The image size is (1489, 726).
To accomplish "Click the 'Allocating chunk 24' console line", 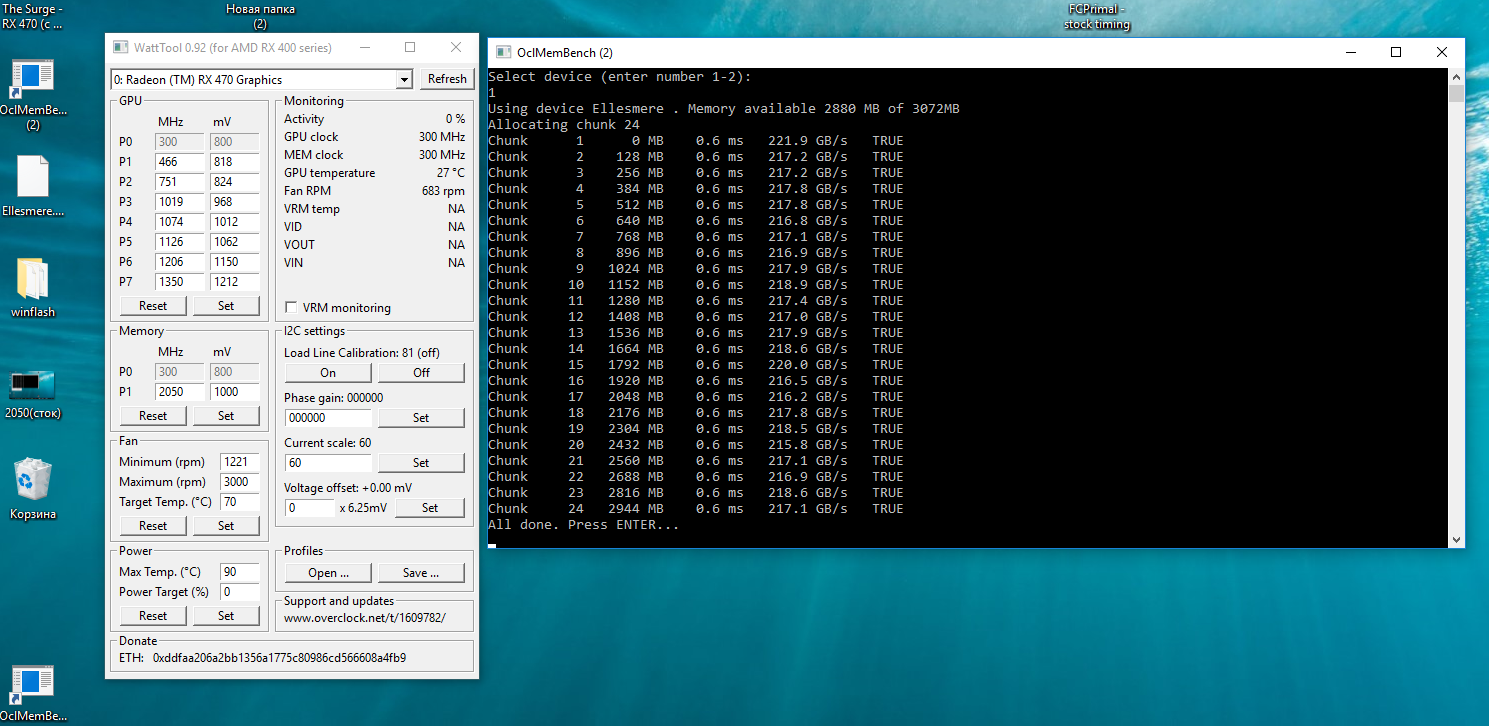I will (564, 125).
